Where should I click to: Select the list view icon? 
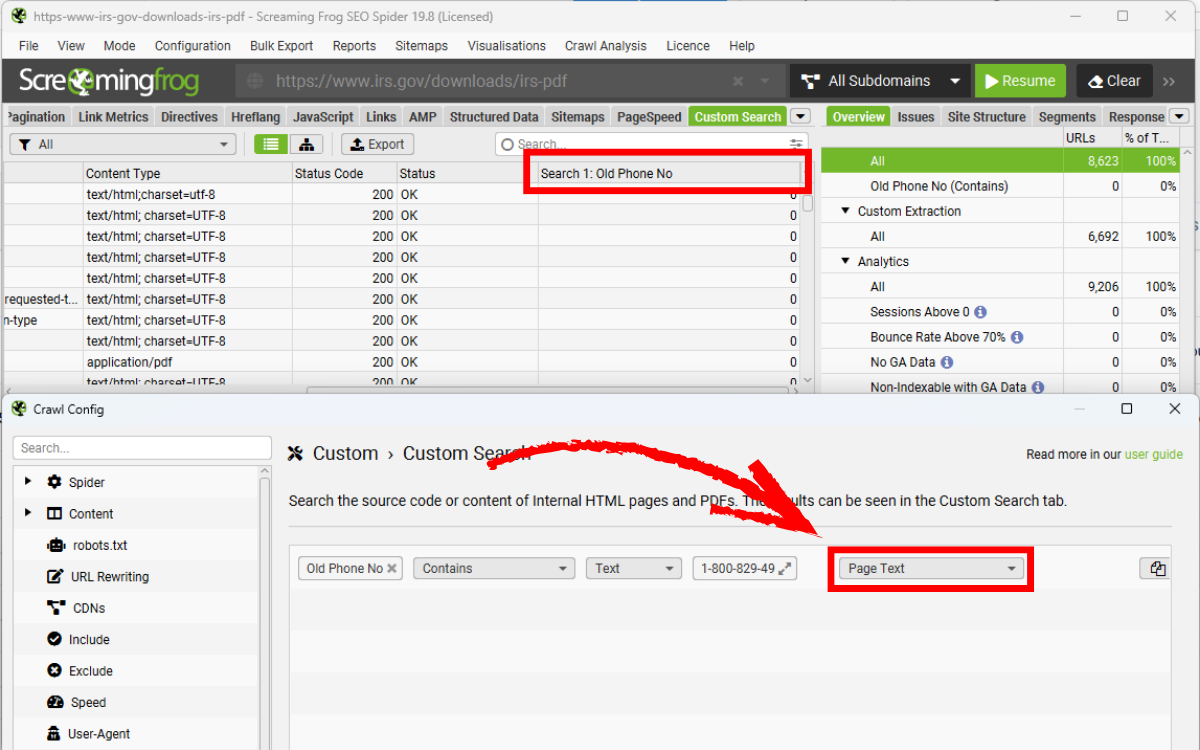pos(269,144)
